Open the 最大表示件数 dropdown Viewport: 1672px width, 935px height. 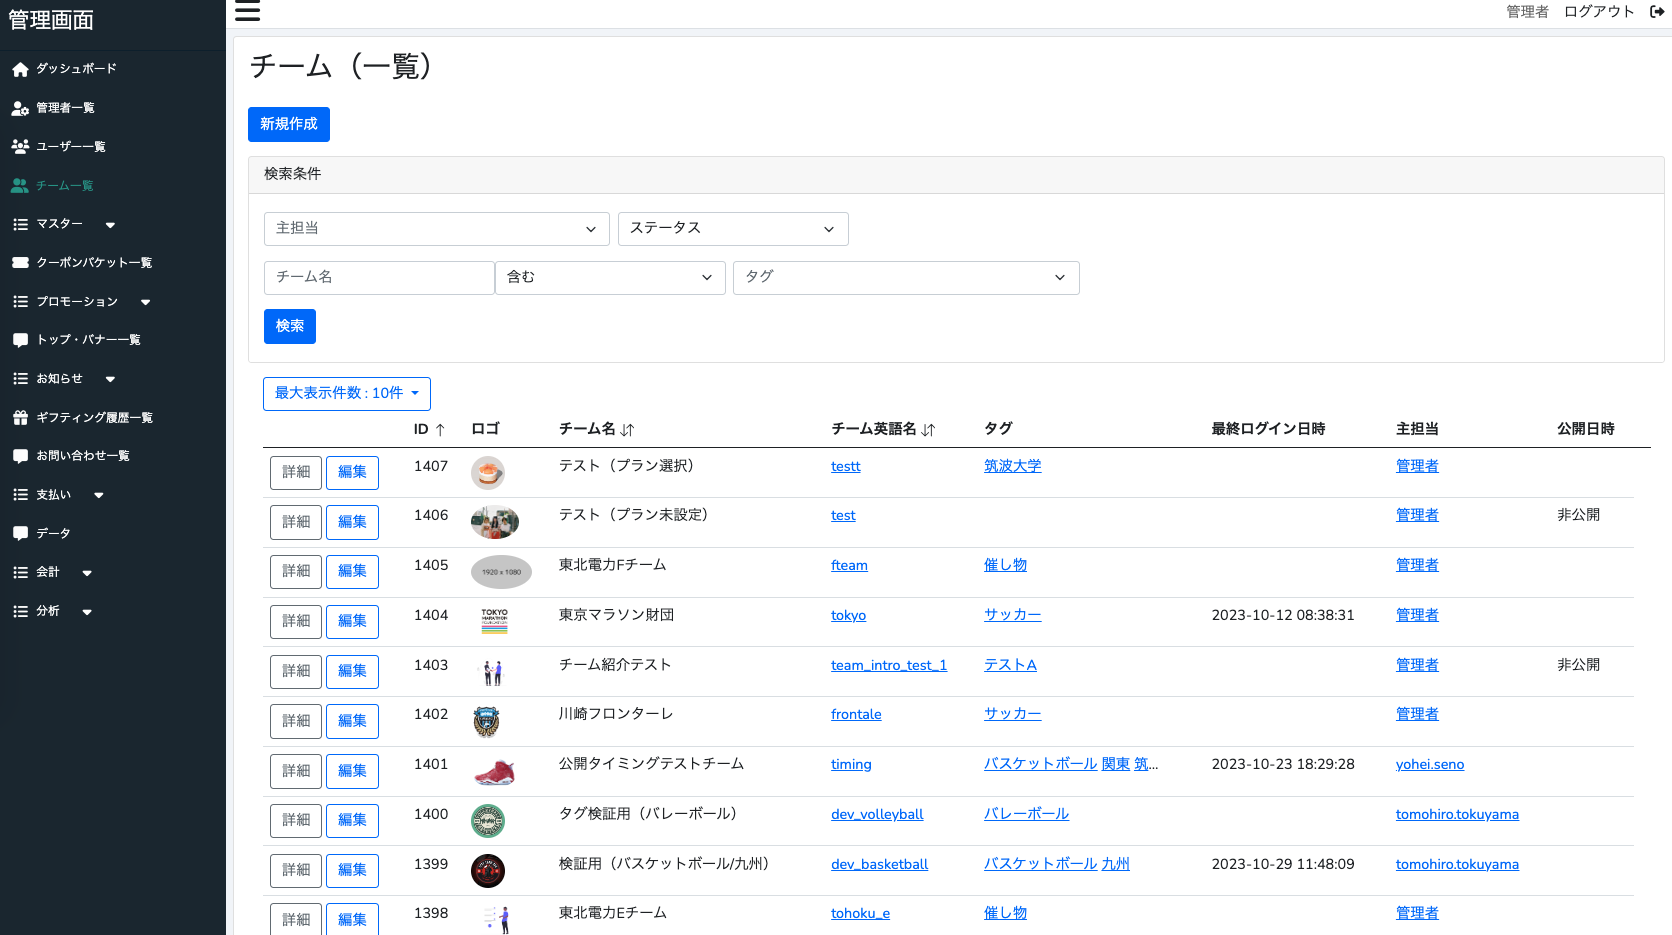tap(346, 394)
